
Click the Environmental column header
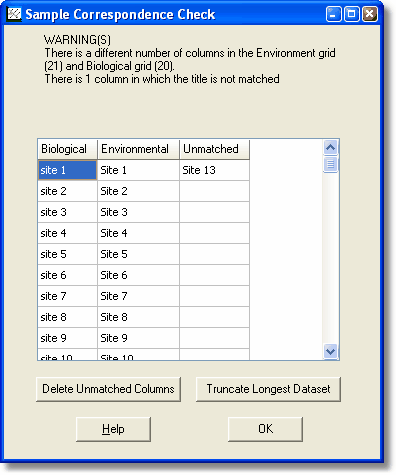tap(138, 149)
